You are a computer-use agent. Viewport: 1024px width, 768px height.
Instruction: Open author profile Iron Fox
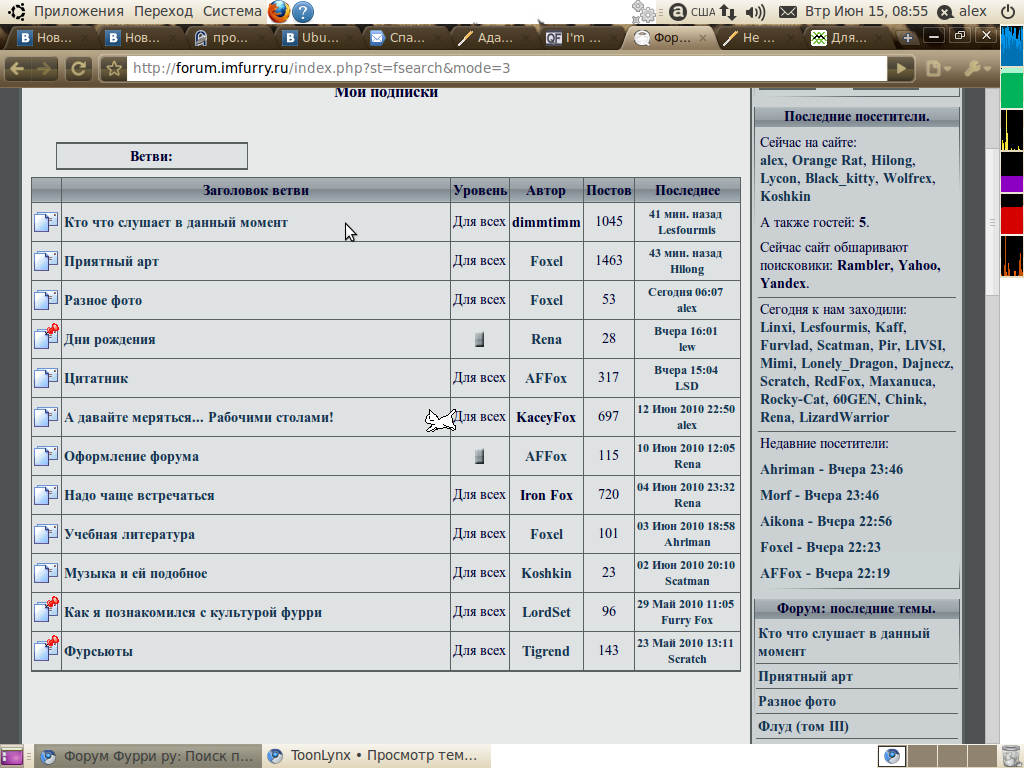tap(546, 495)
